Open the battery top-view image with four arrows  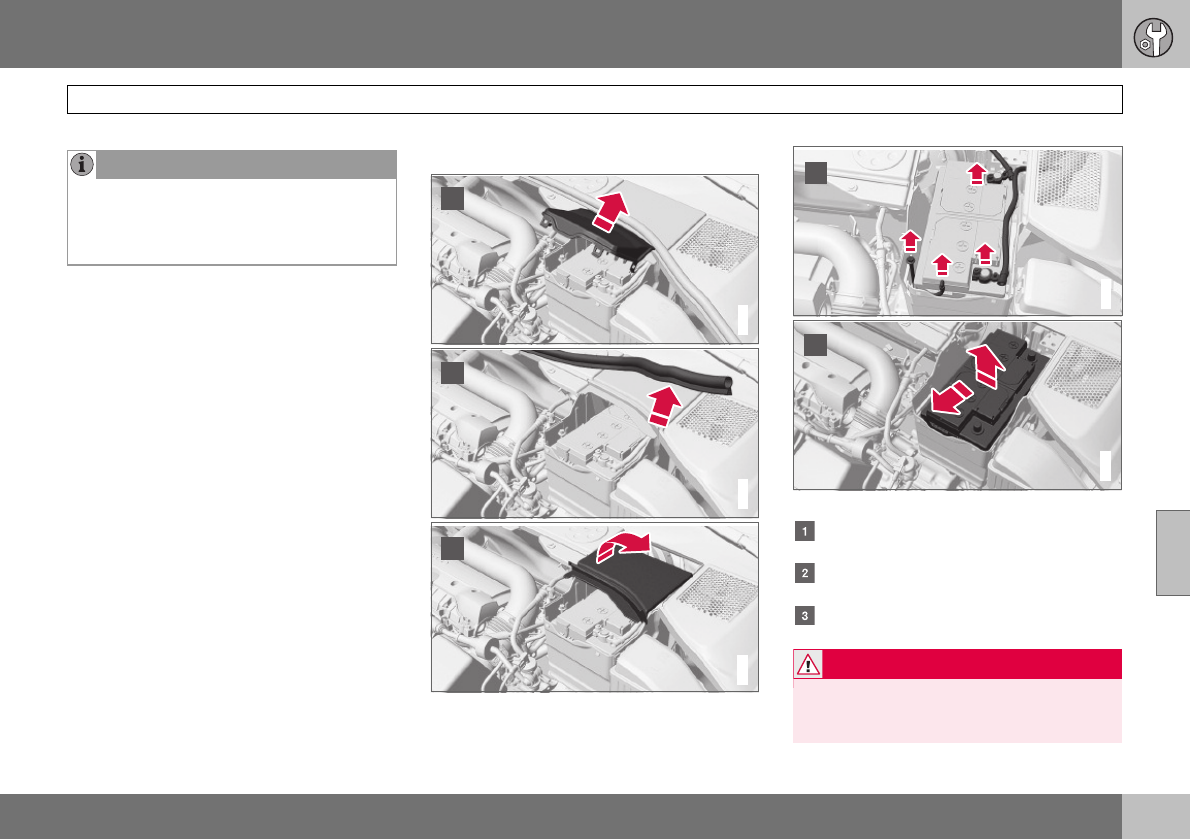pyautogui.click(x=957, y=231)
